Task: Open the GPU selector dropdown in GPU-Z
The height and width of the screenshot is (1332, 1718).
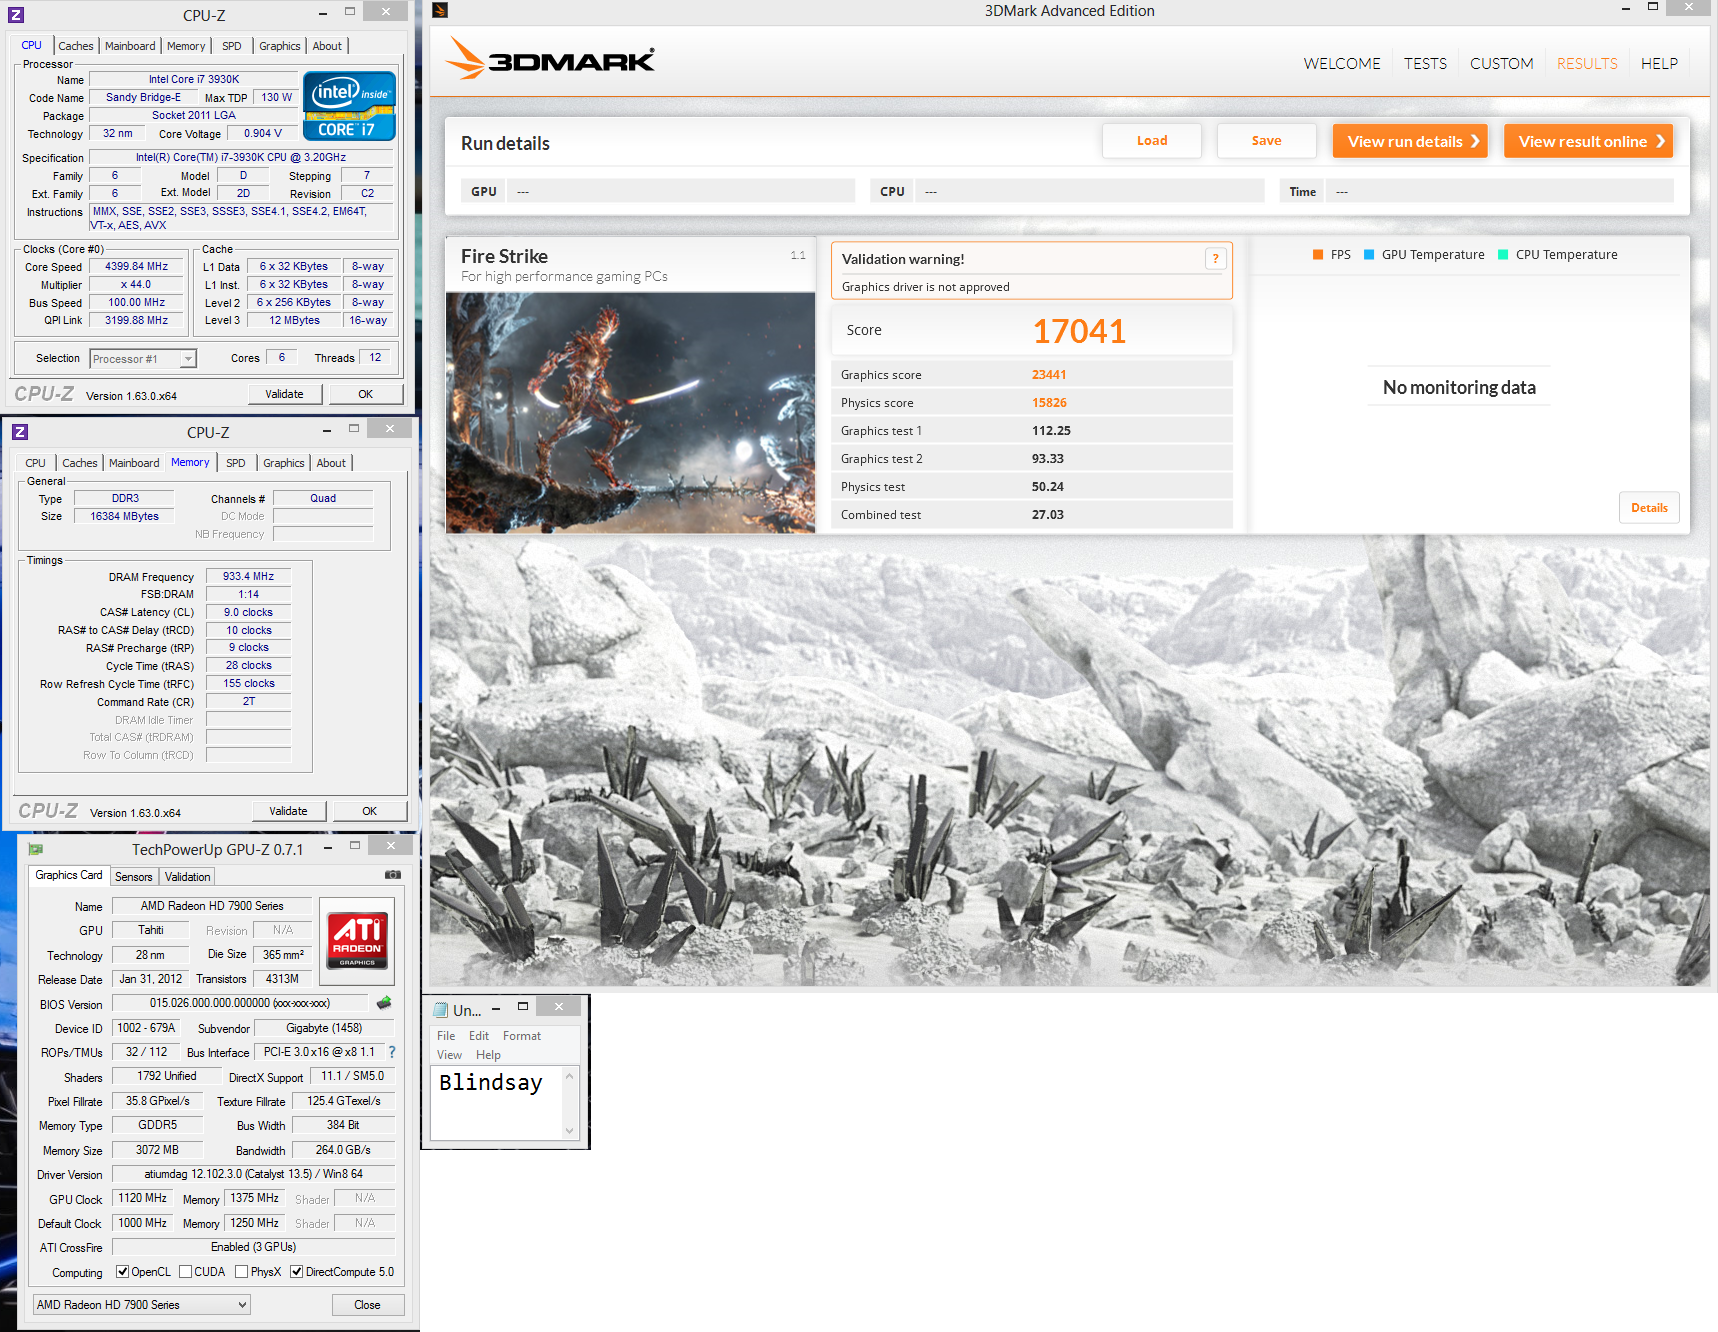Action: pyautogui.click(x=142, y=1305)
